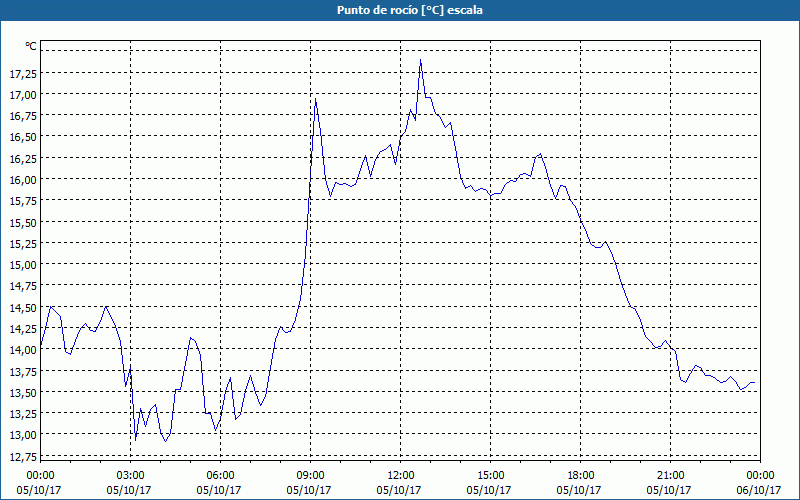Click the 16,50 y-axis value
The width and height of the screenshot is (800, 500).
coord(23,137)
